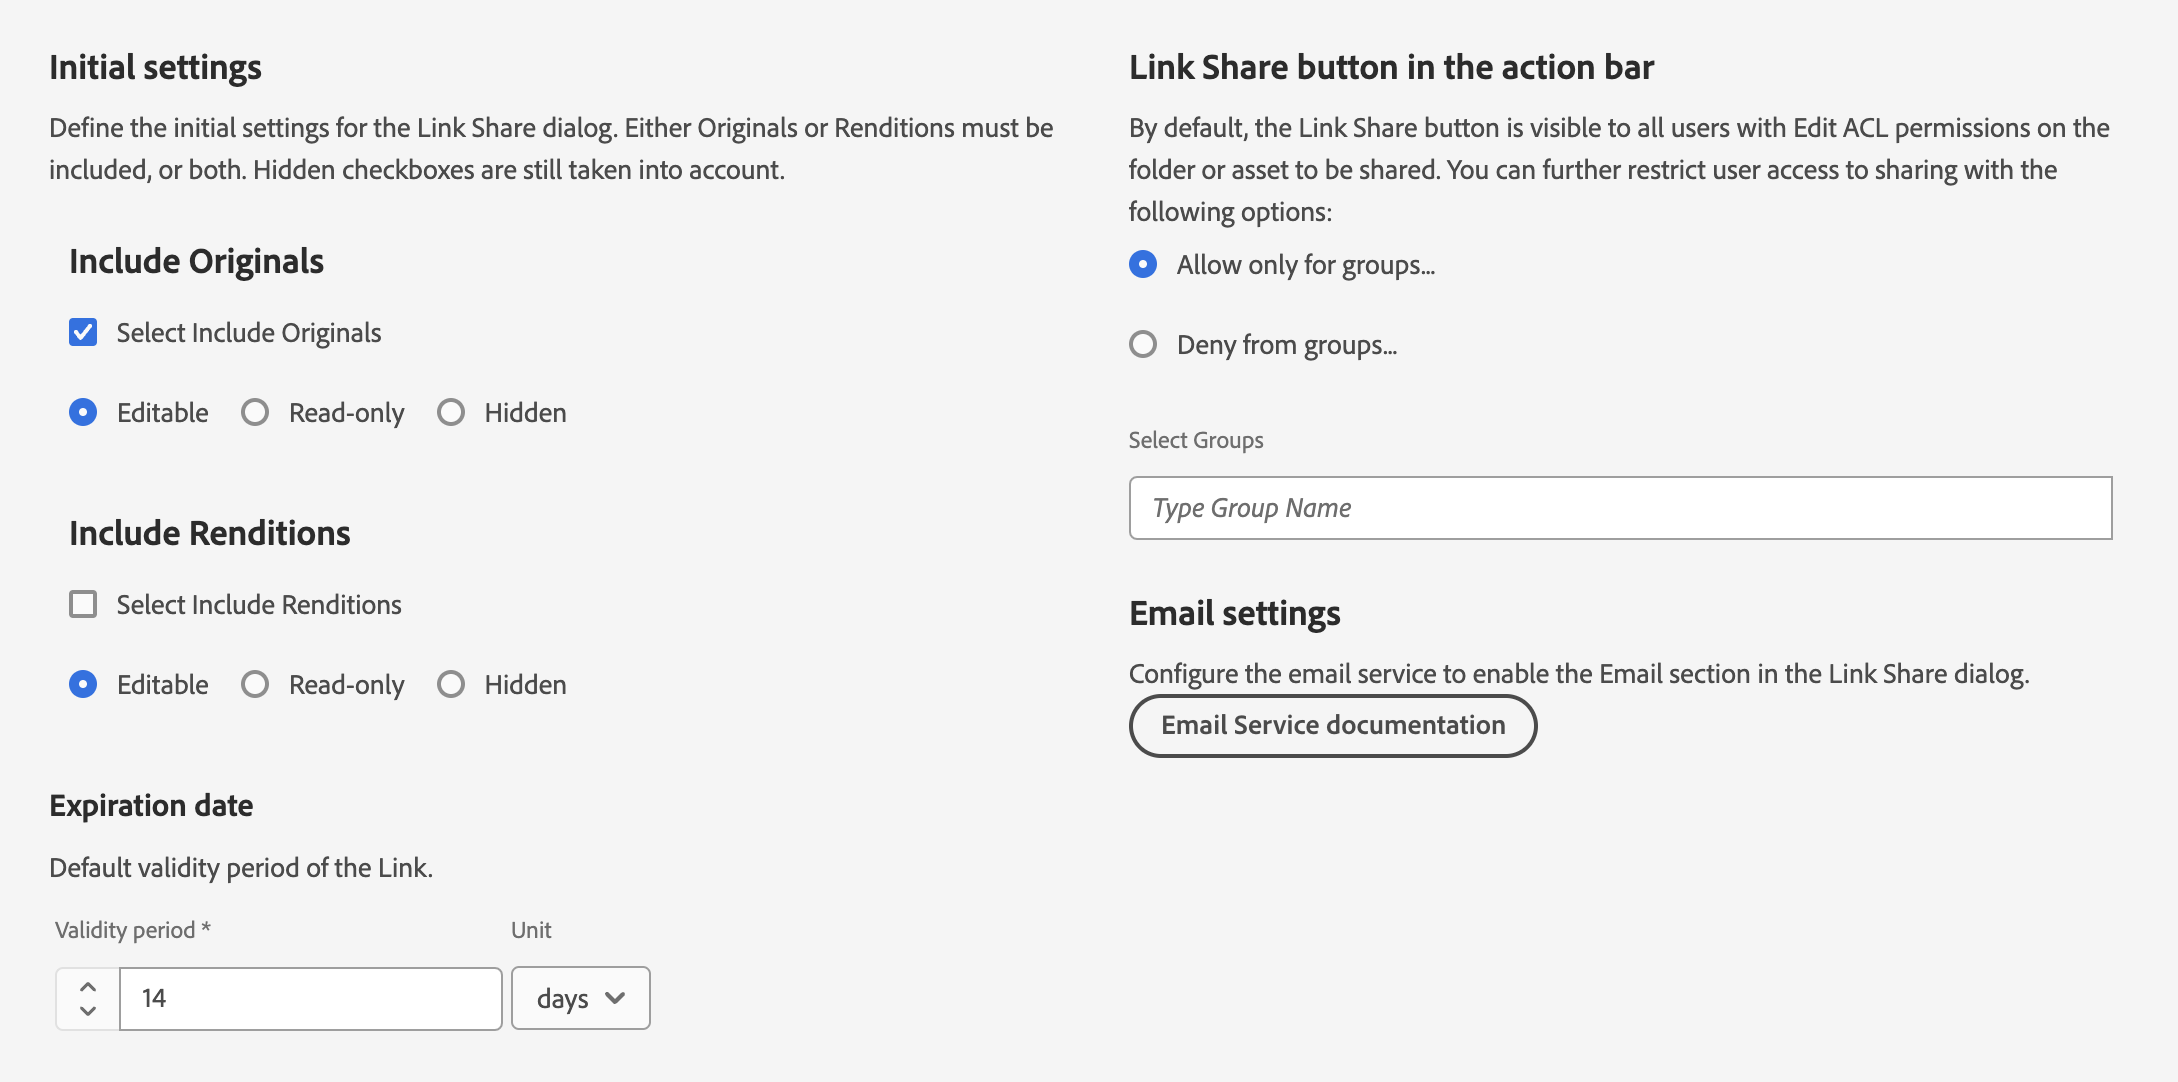Select Read-only under Include Renditions
This screenshot has height=1082, width=2178.
tap(255, 684)
